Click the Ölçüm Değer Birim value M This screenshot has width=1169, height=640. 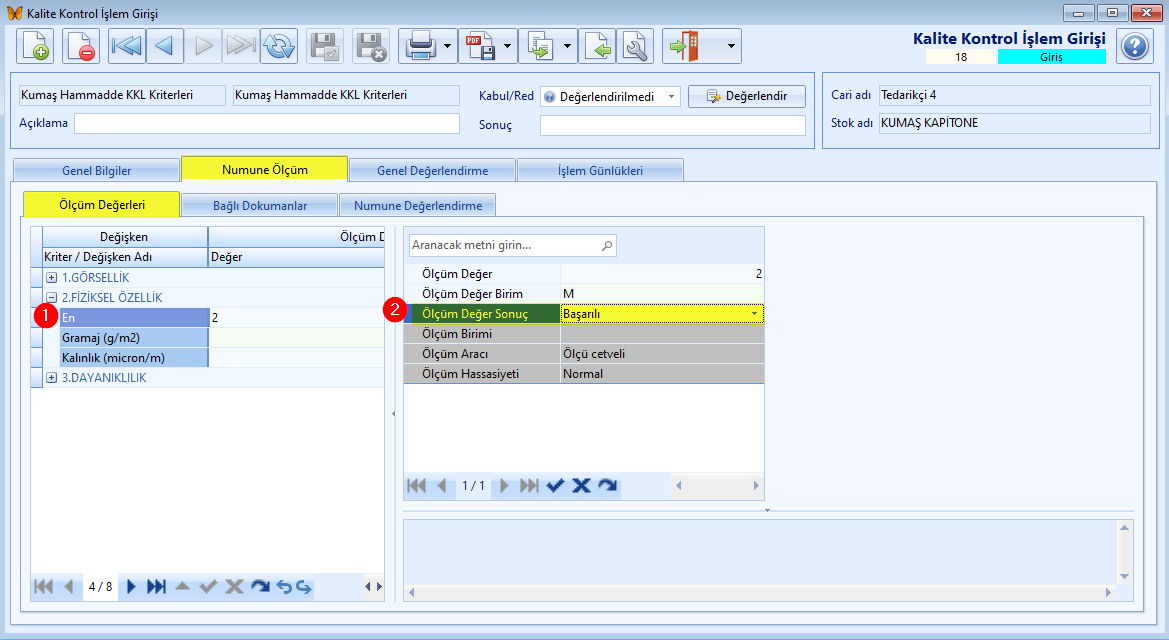tap(662, 294)
